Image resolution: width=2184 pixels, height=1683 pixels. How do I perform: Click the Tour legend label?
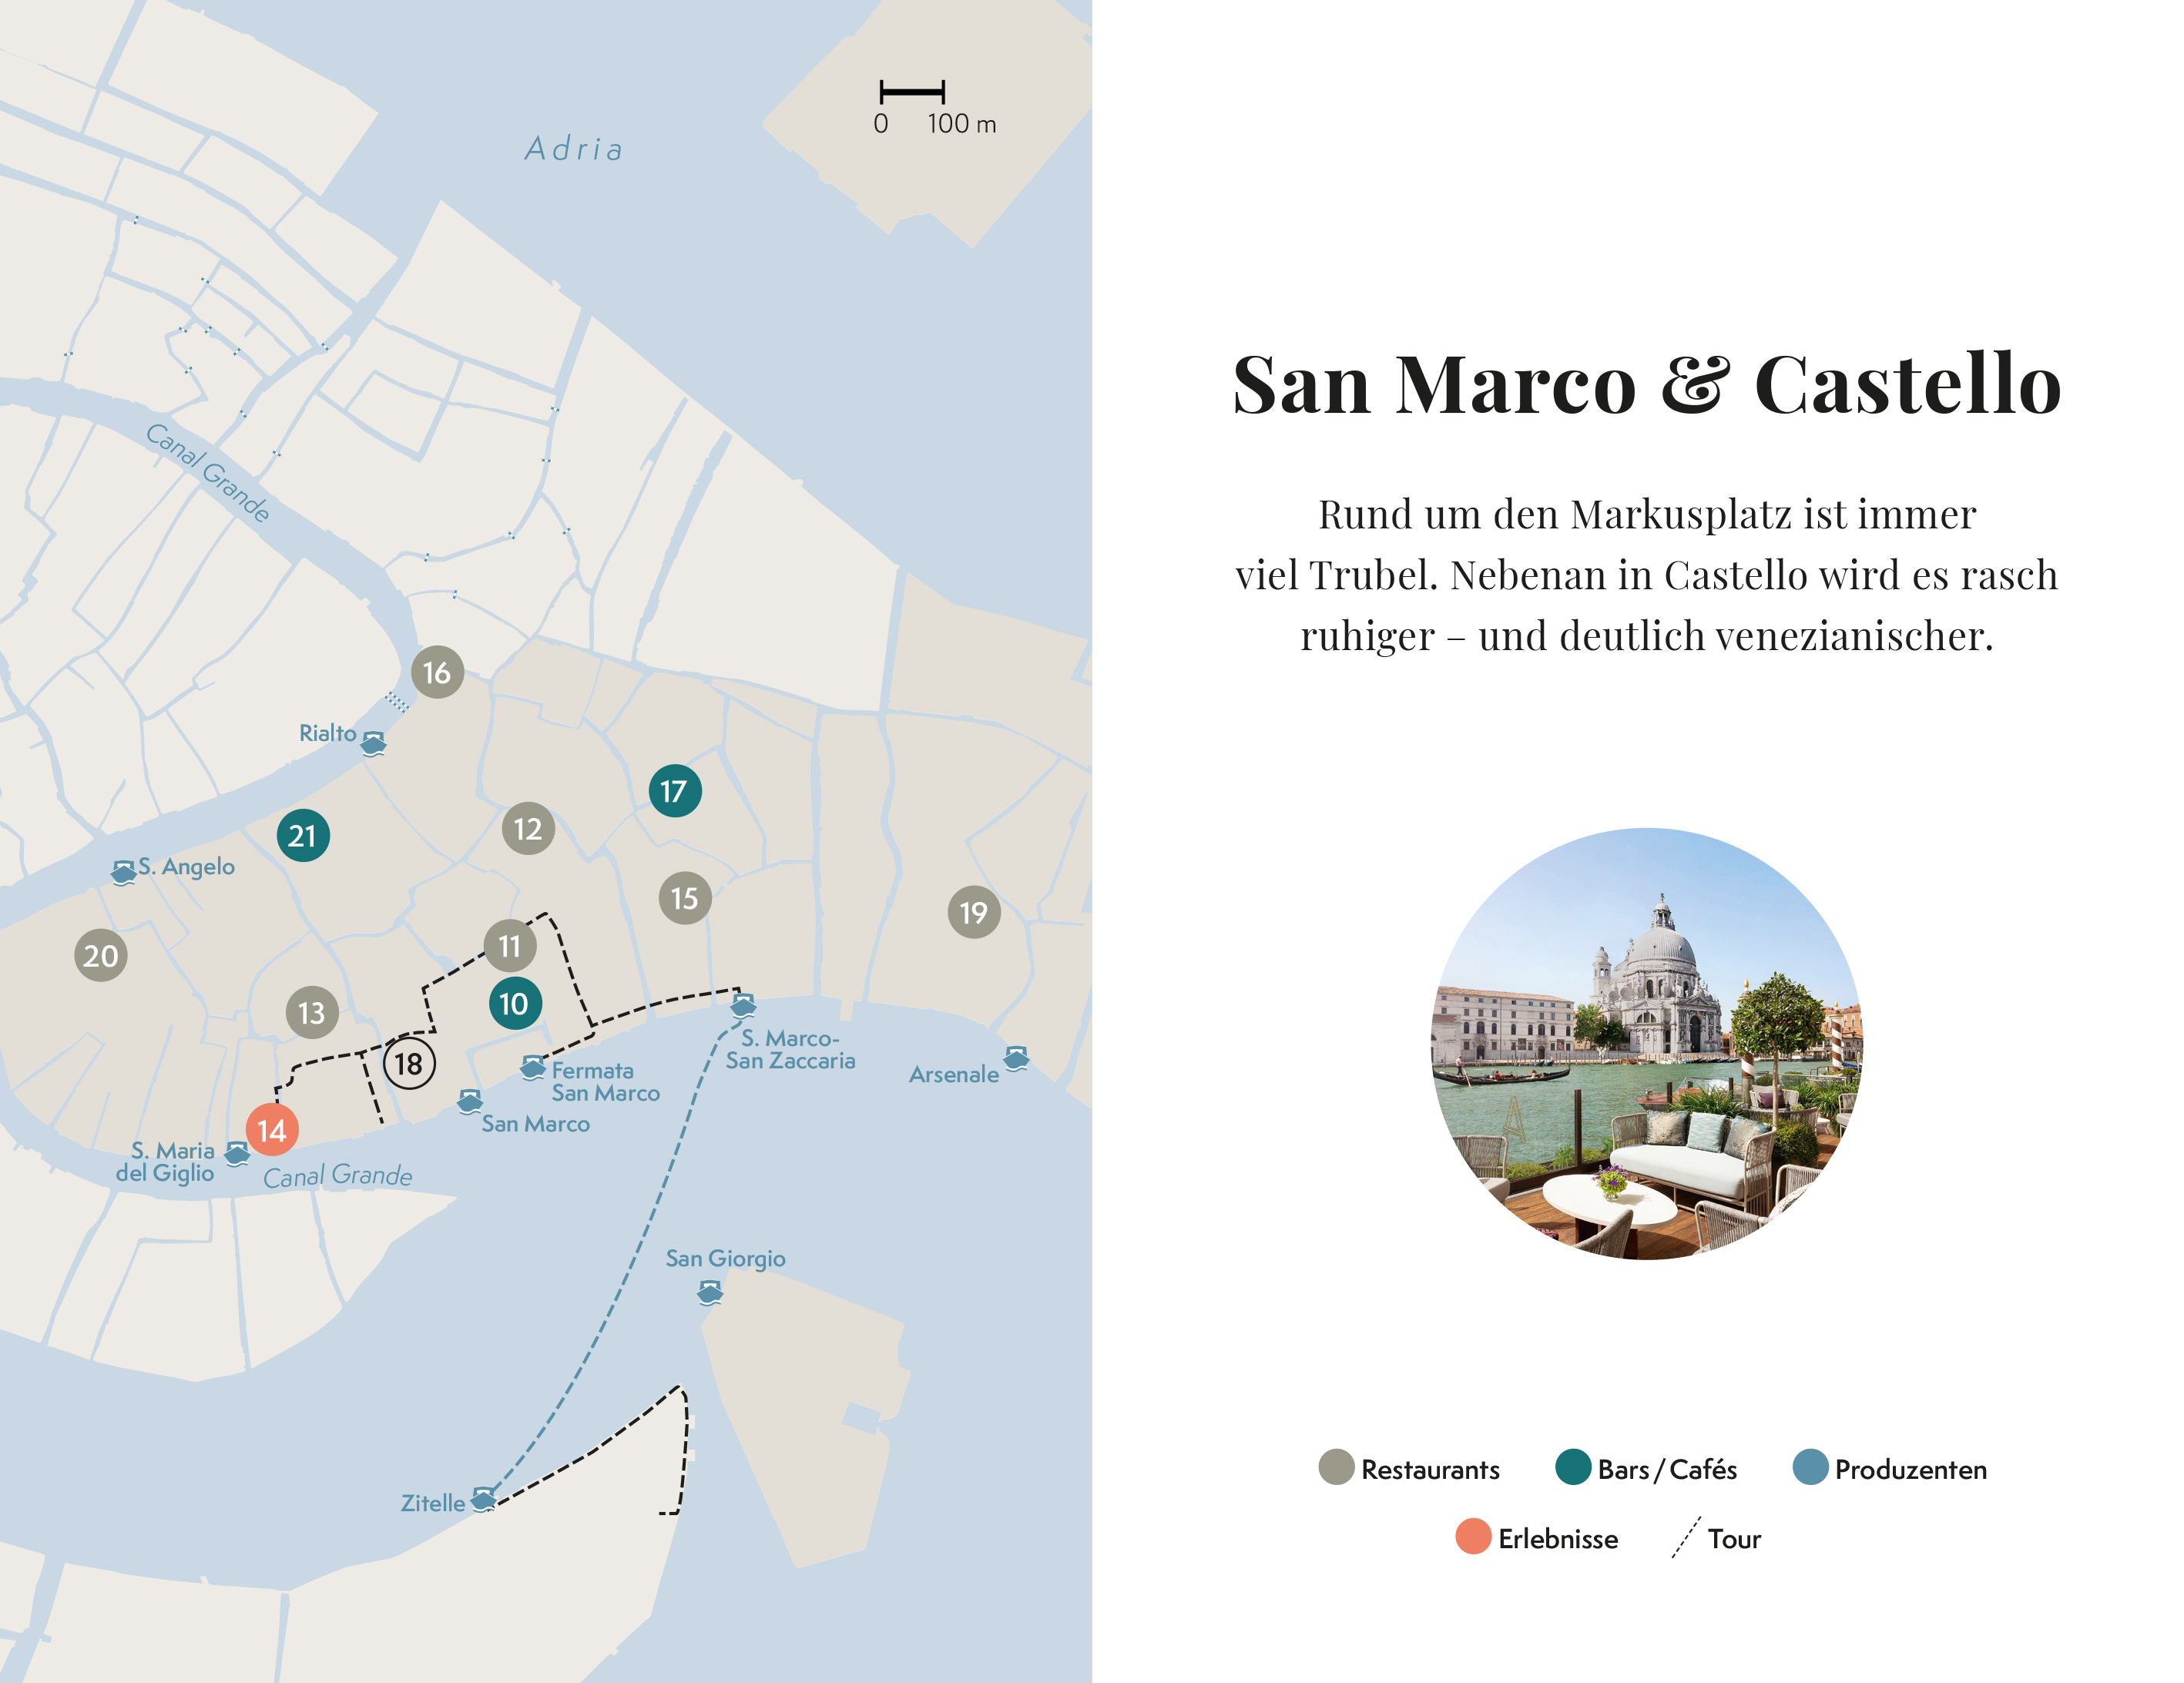tap(1733, 1538)
